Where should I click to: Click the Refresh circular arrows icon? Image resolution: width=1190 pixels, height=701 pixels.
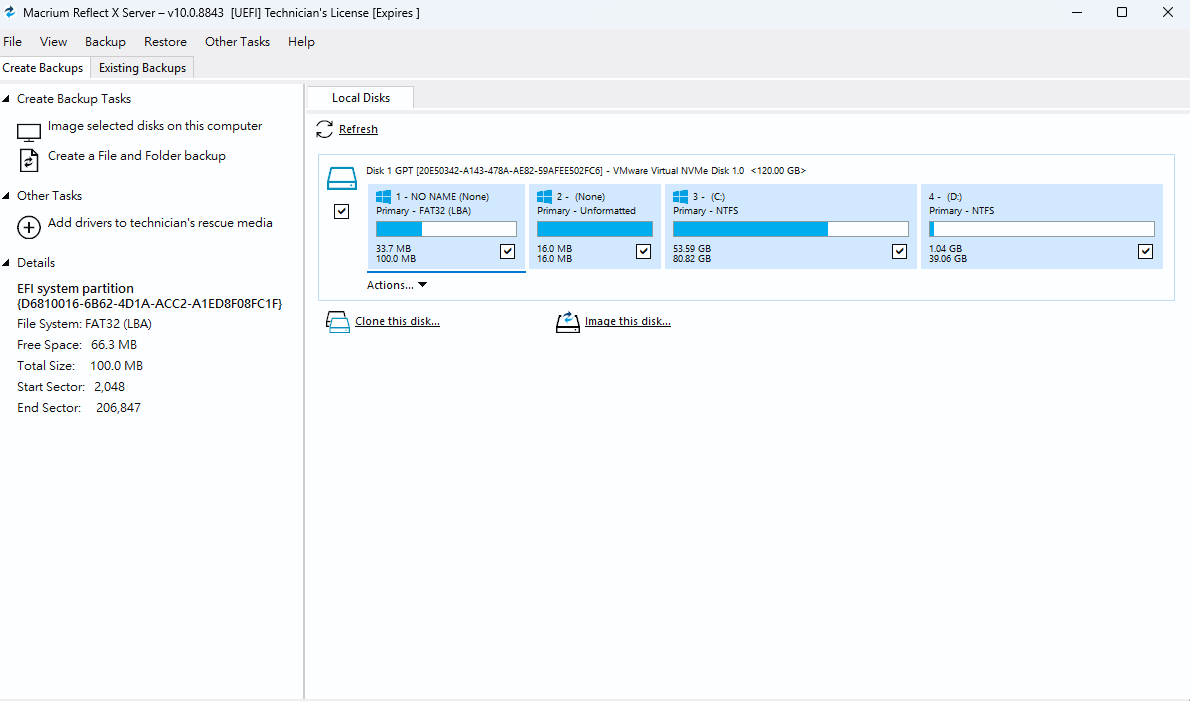[x=324, y=129]
